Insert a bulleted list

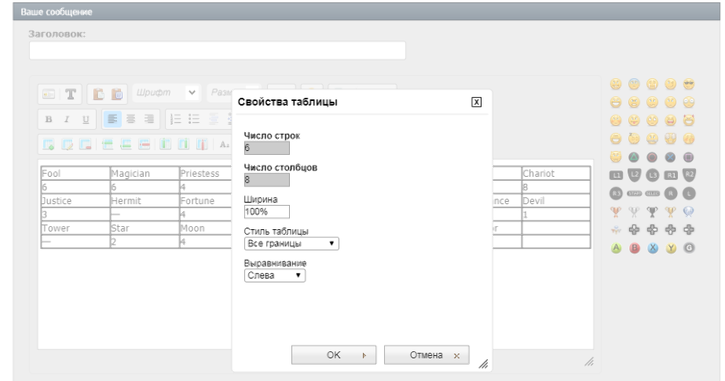(x=194, y=119)
